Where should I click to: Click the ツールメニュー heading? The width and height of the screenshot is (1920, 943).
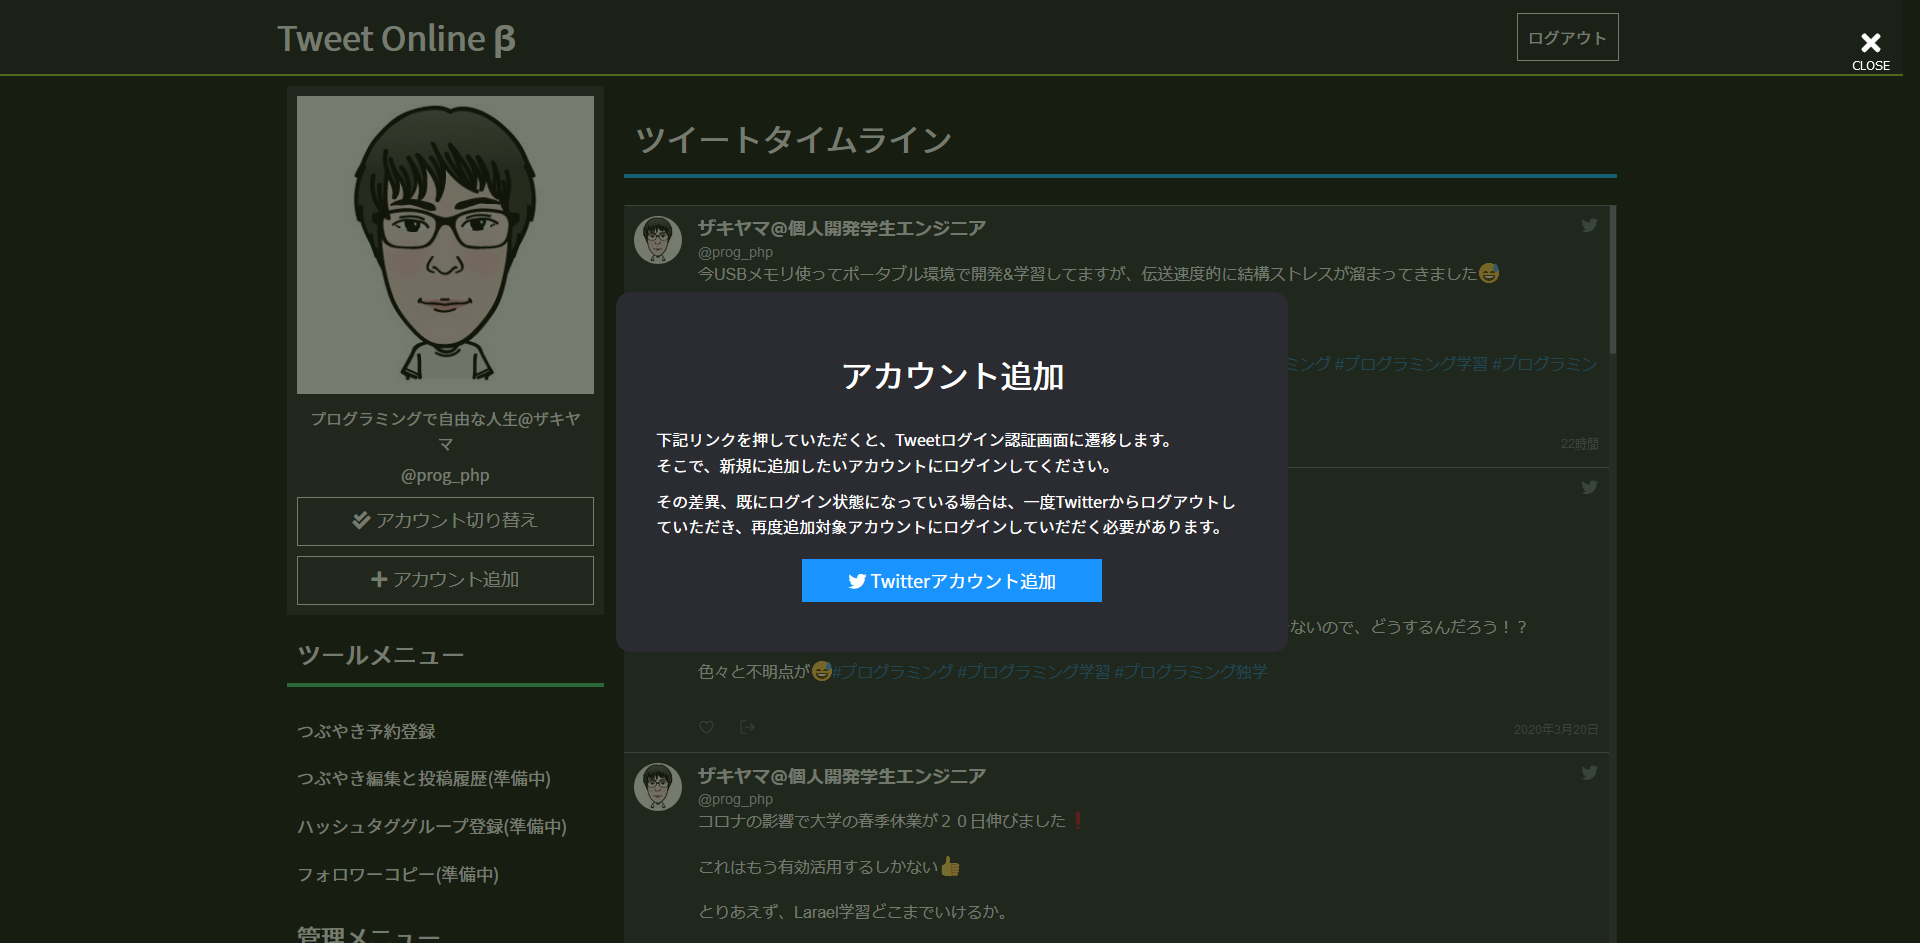tap(381, 656)
